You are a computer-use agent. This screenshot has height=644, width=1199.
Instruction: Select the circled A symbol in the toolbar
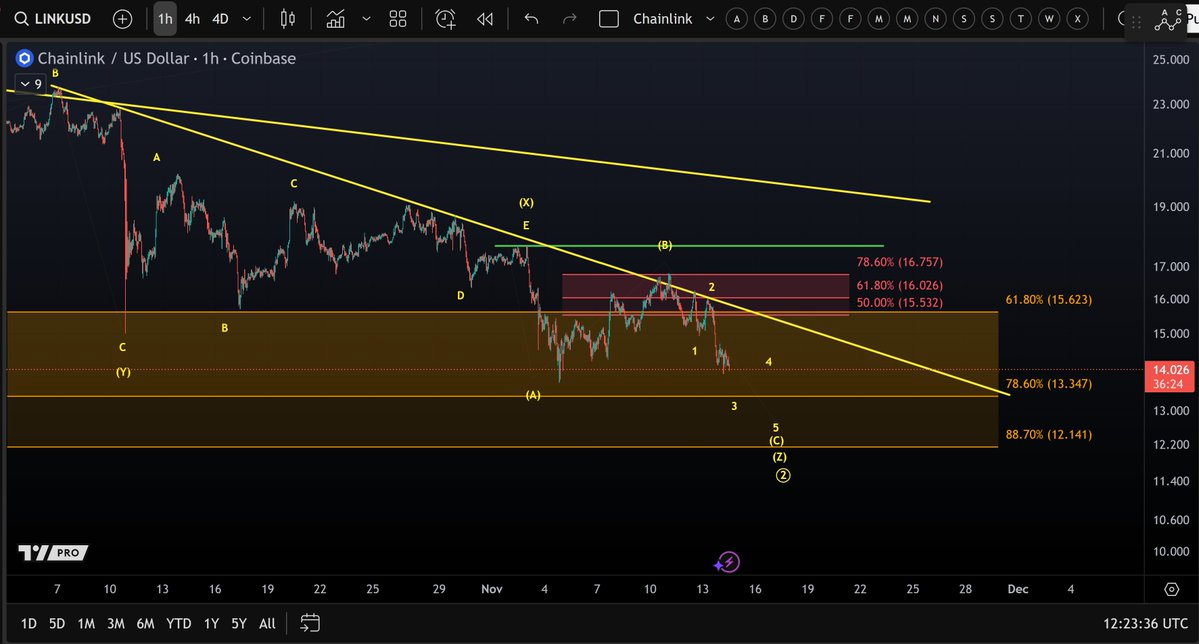coord(736,18)
